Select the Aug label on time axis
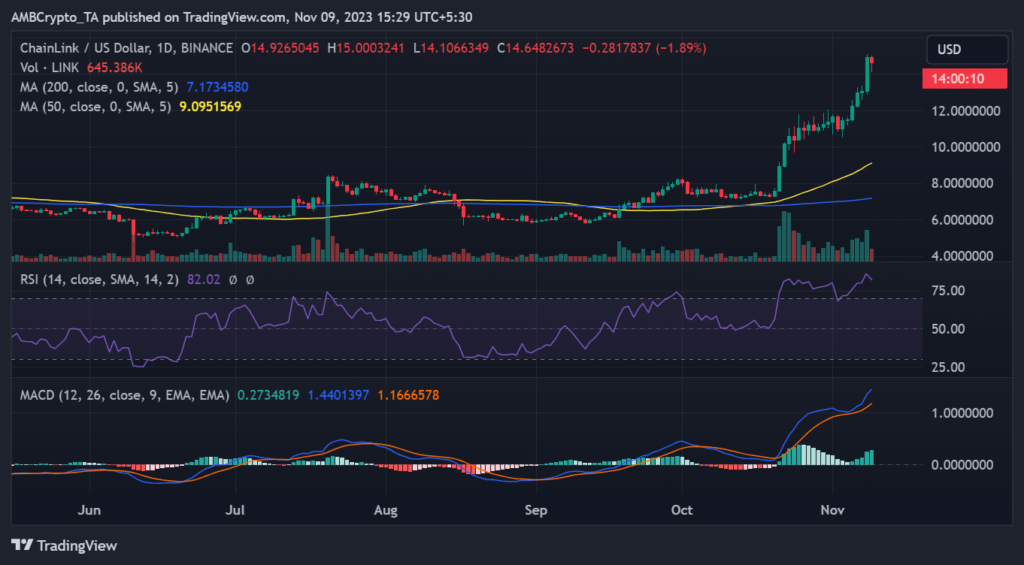Image resolution: width=1024 pixels, height=565 pixels. point(385,510)
